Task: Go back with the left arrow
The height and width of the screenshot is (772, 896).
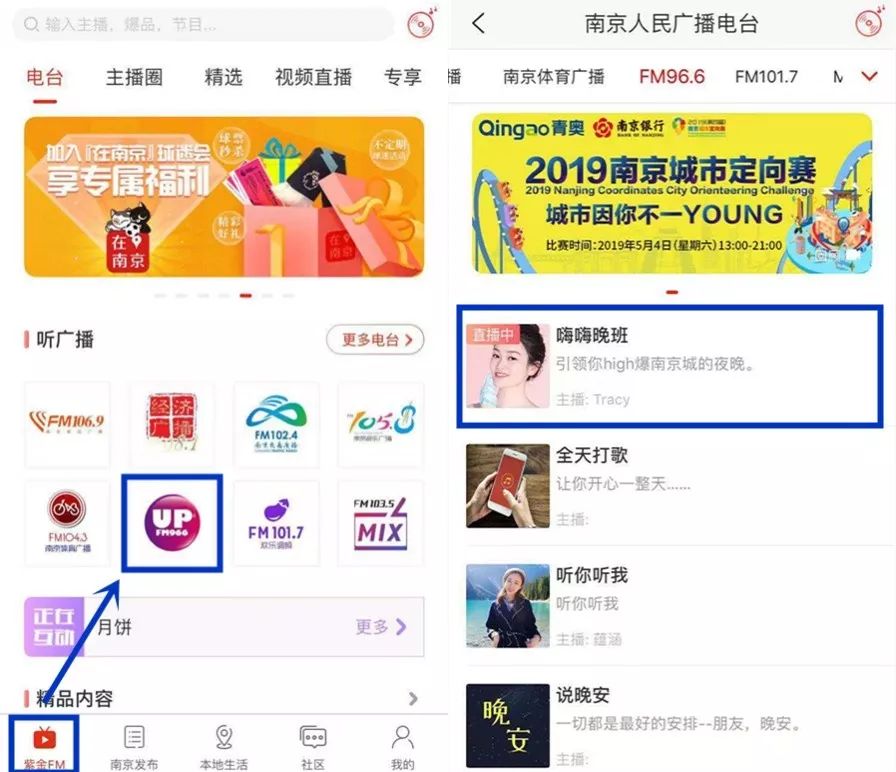Action: 479,23
